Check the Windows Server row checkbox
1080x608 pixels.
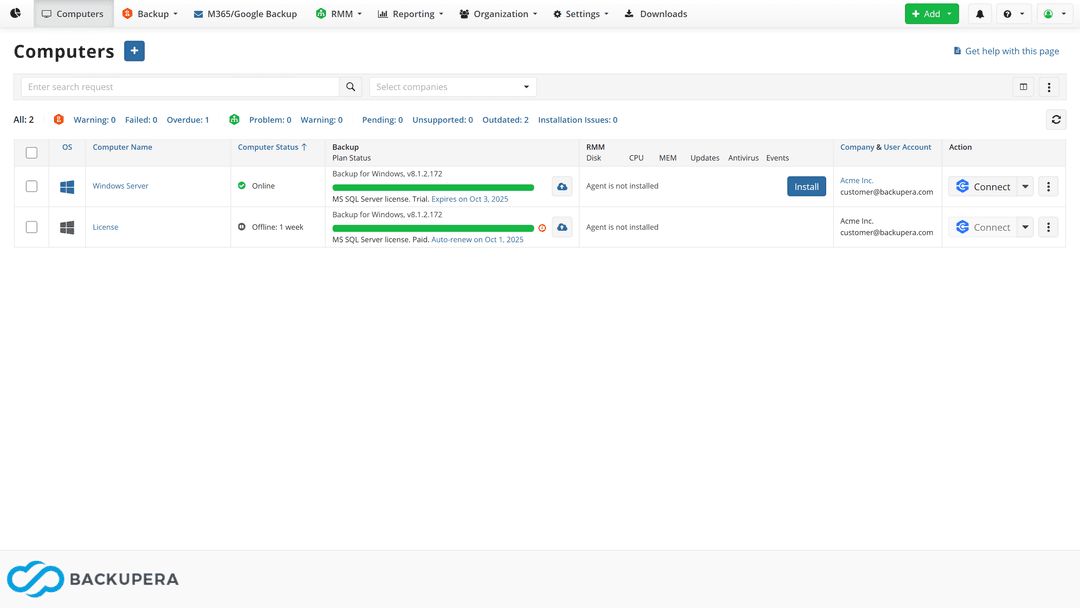pyautogui.click(x=31, y=186)
